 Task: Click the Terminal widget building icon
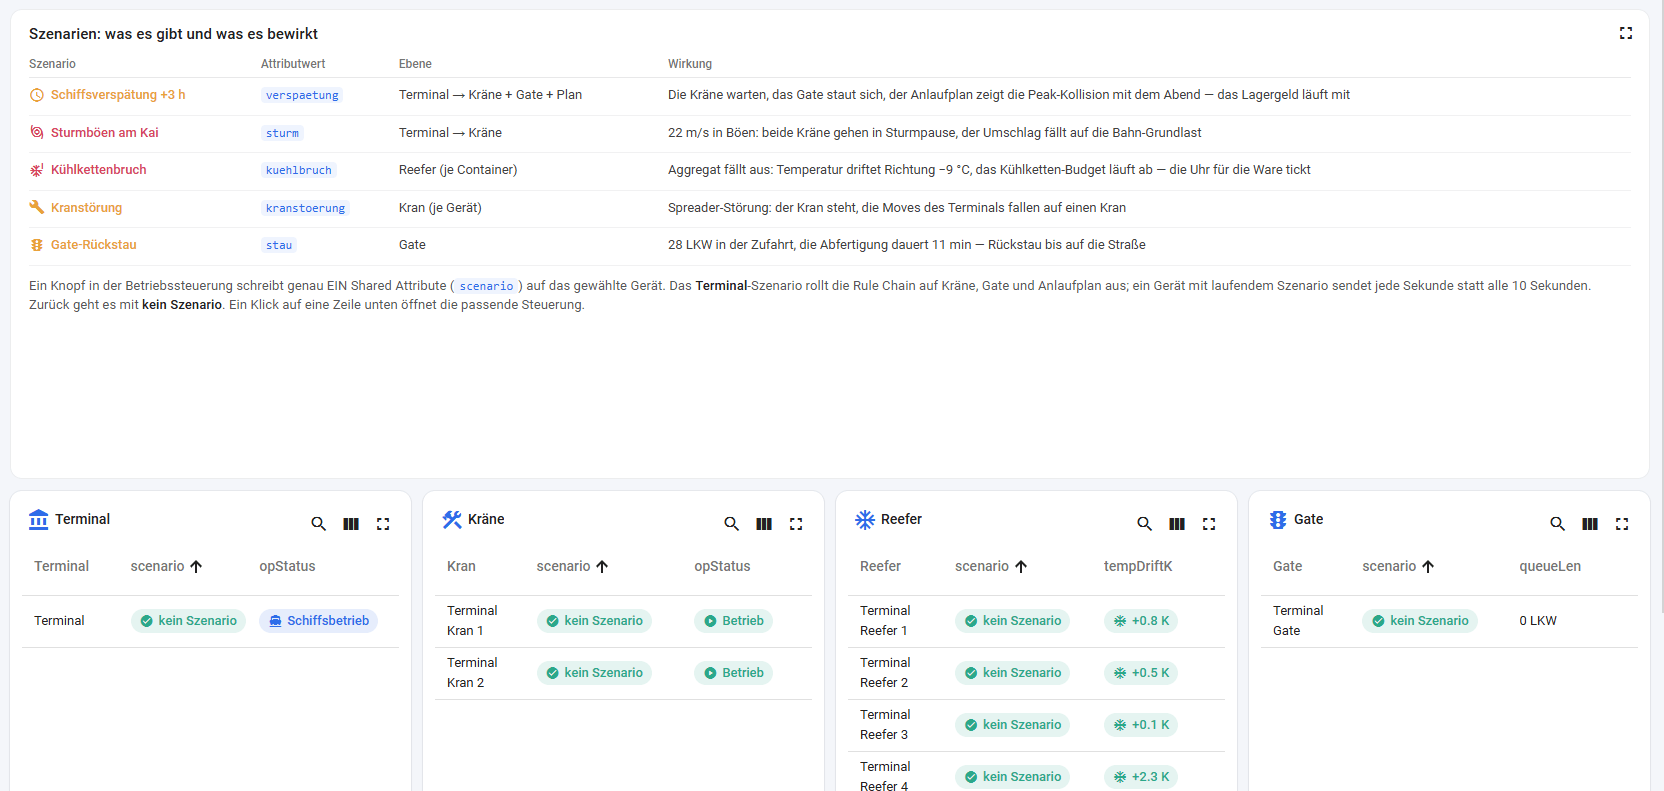pyautogui.click(x=39, y=519)
